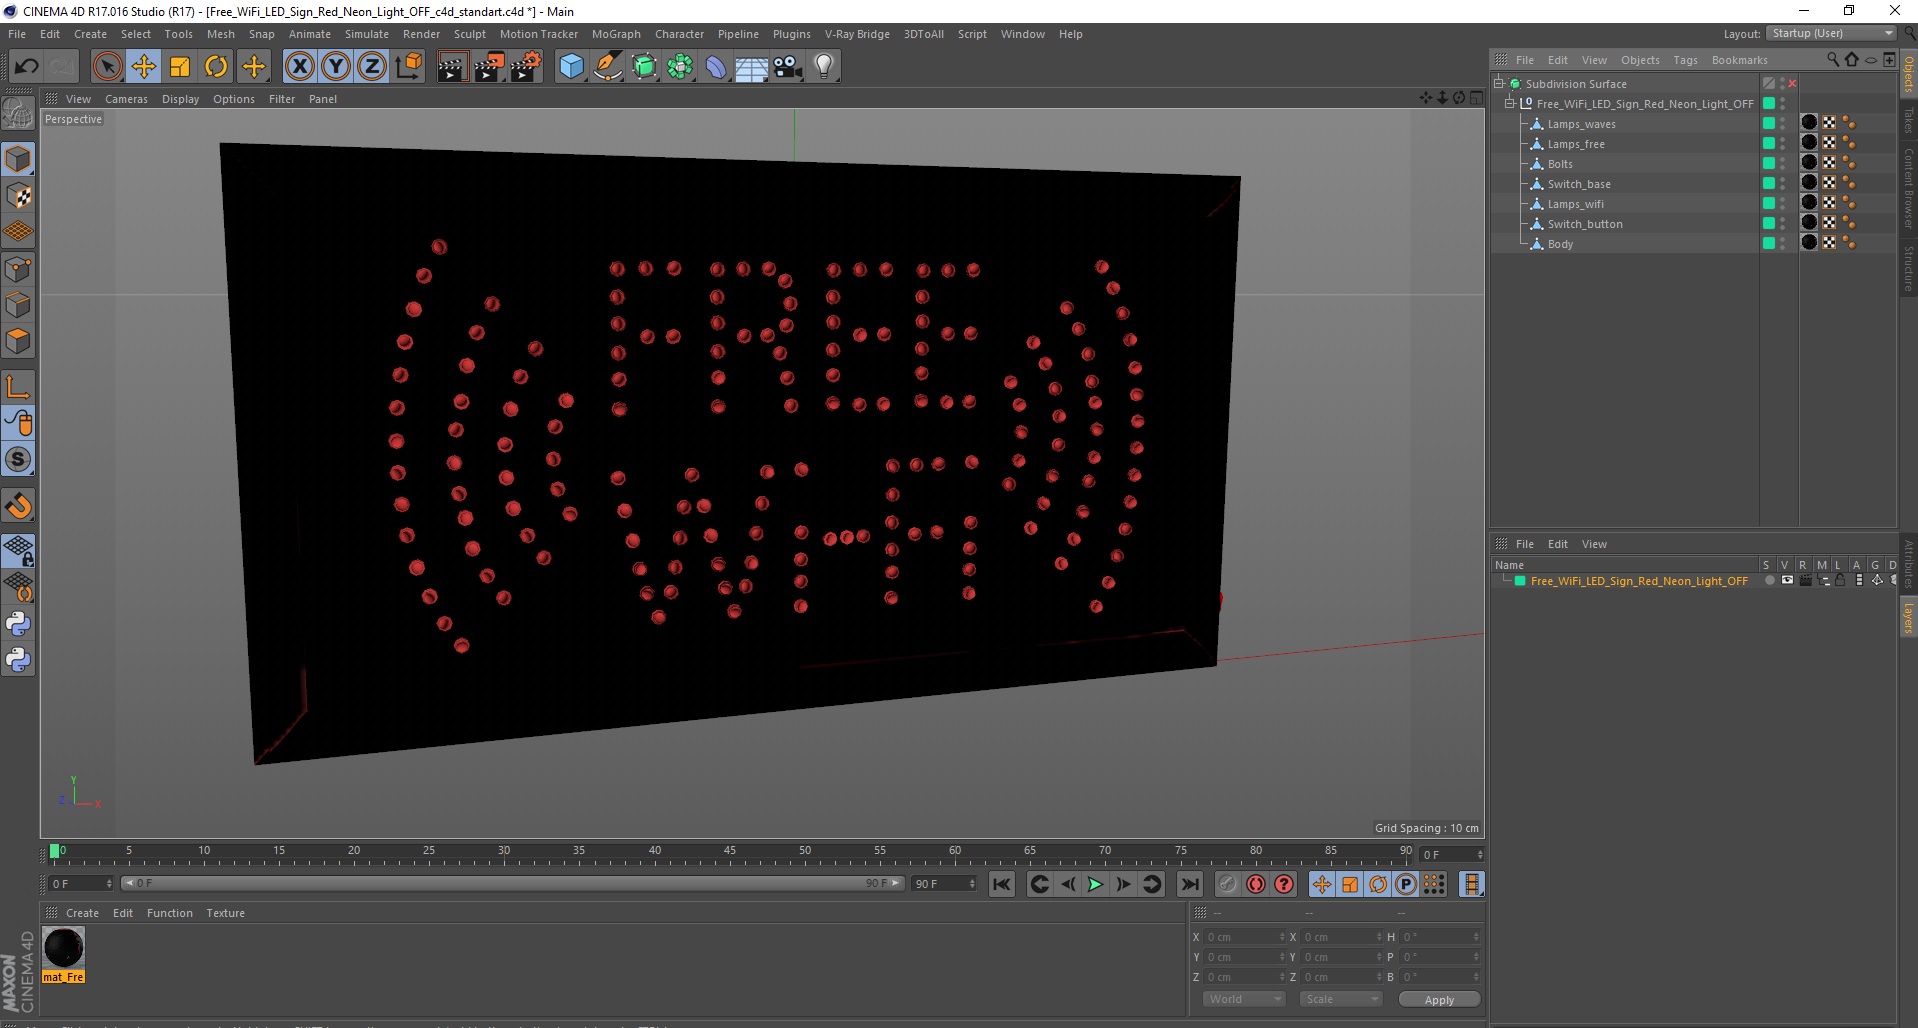Activate the Move tool

point(143,67)
